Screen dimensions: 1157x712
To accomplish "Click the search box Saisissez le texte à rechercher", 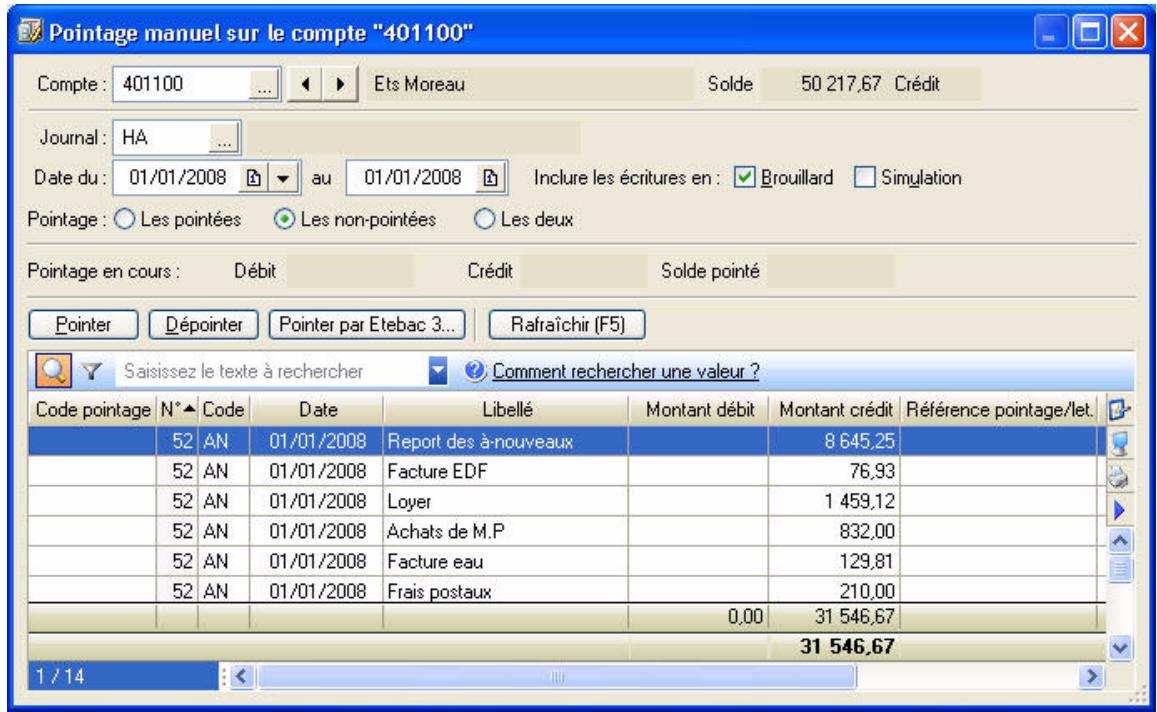I will point(272,371).
